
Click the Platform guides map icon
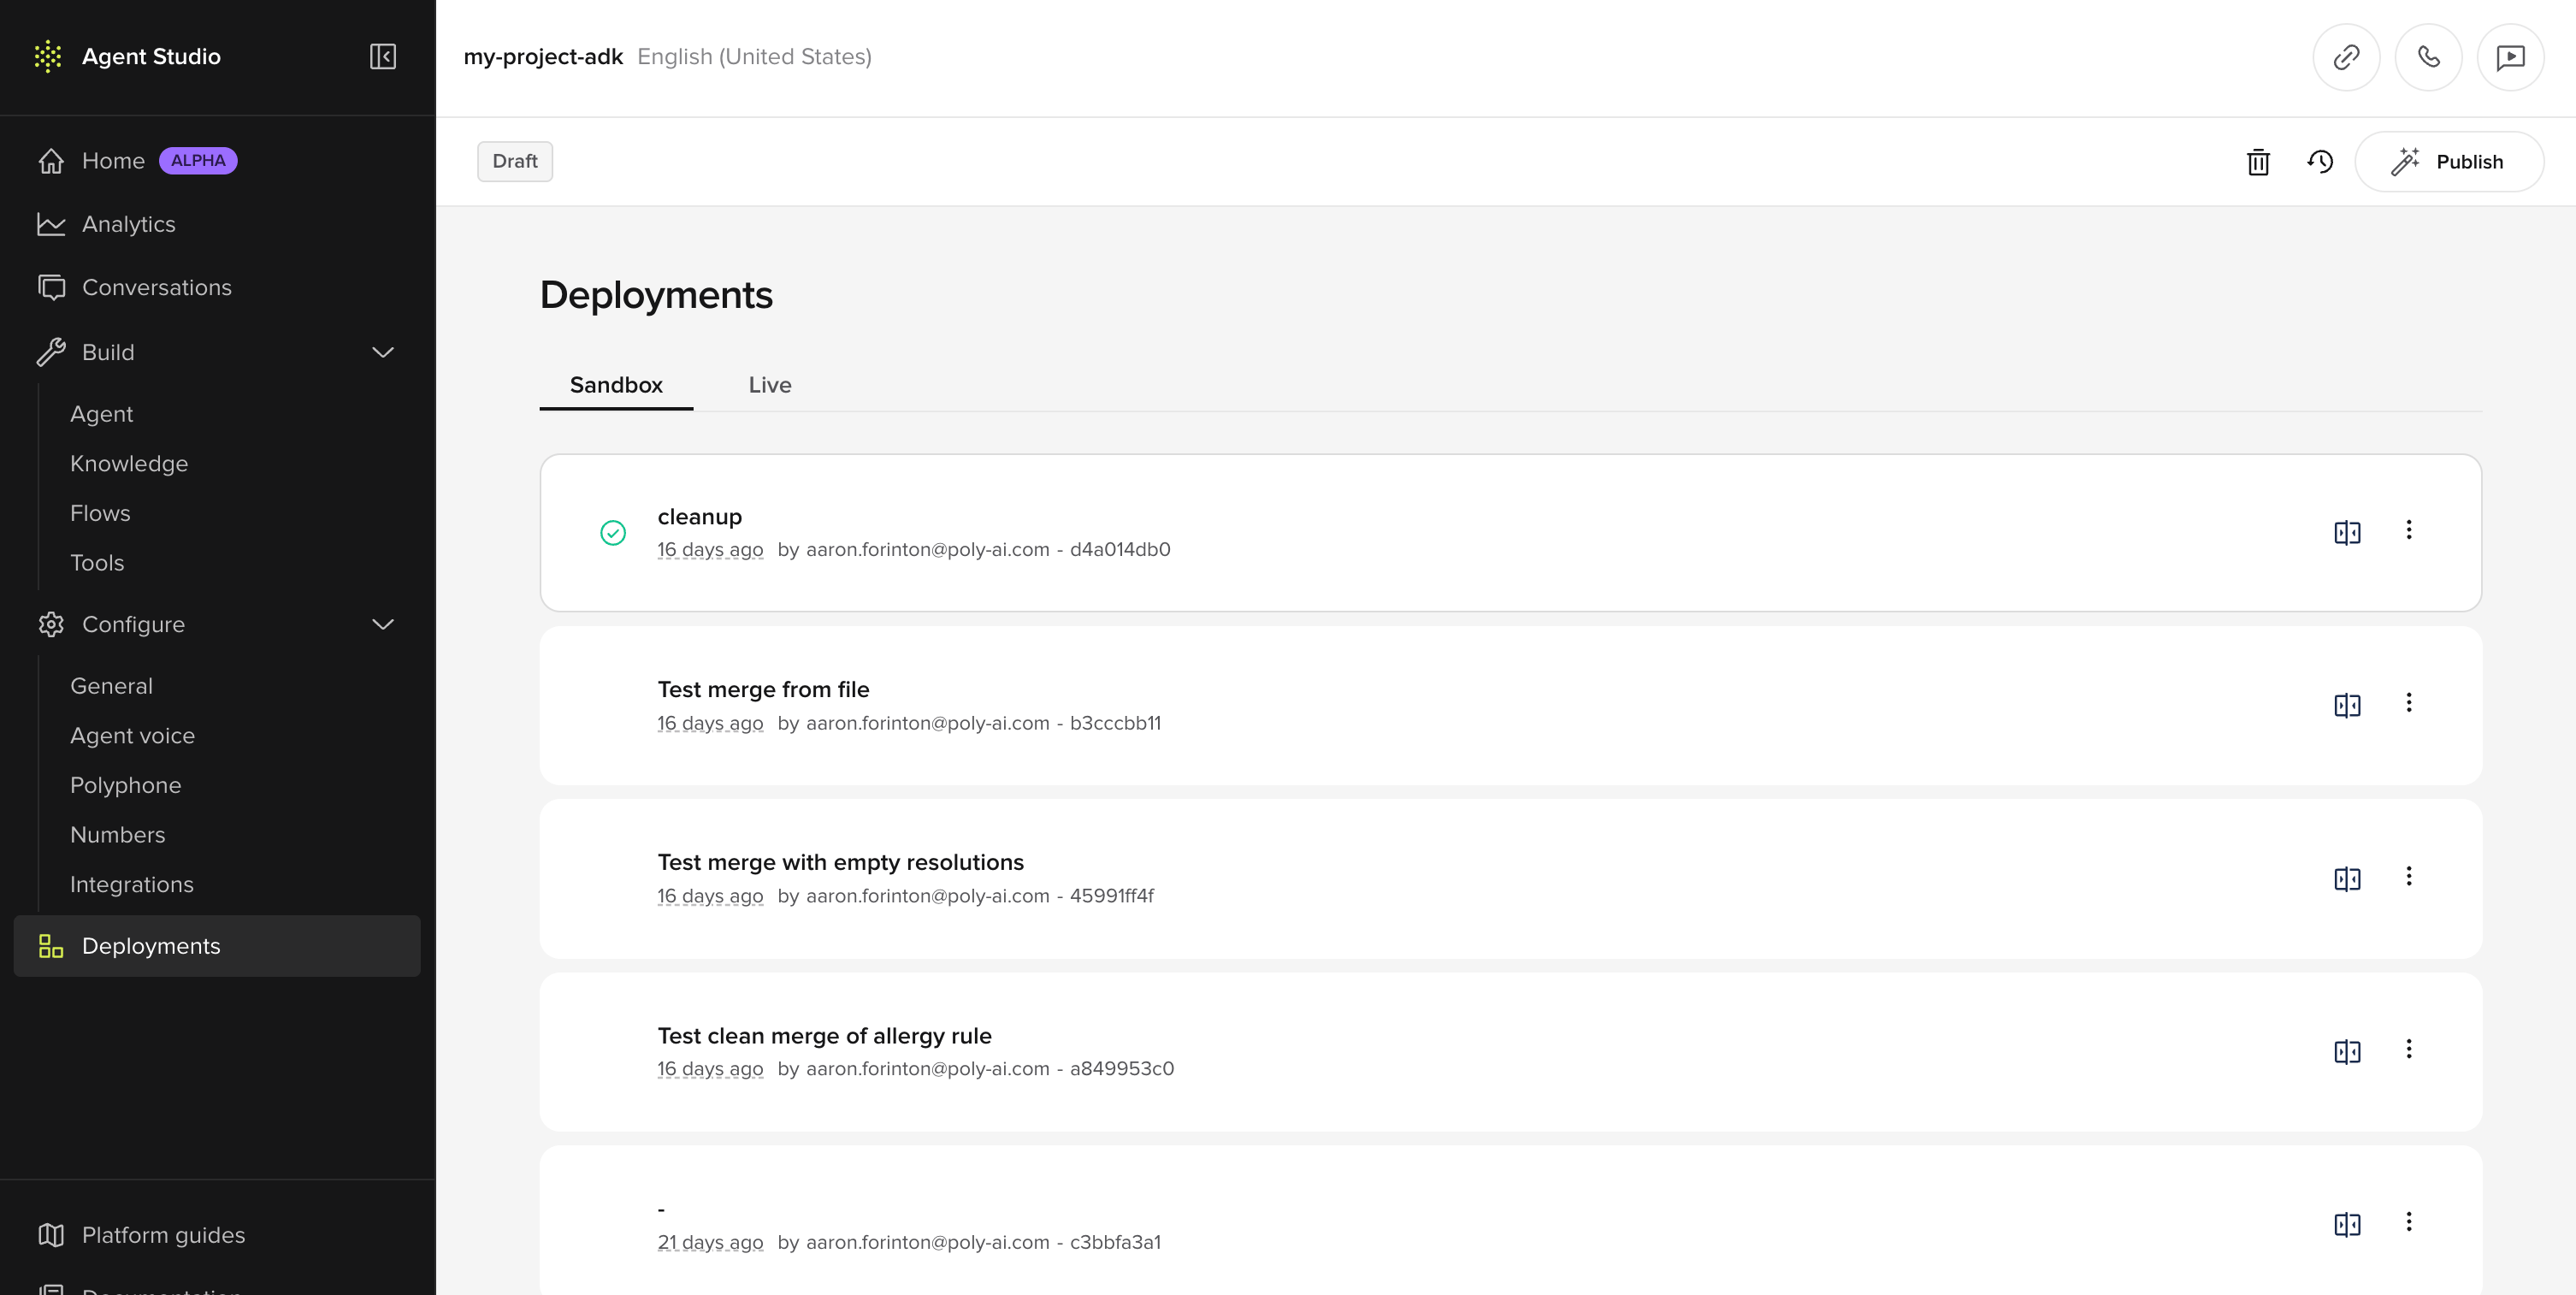(51, 1235)
